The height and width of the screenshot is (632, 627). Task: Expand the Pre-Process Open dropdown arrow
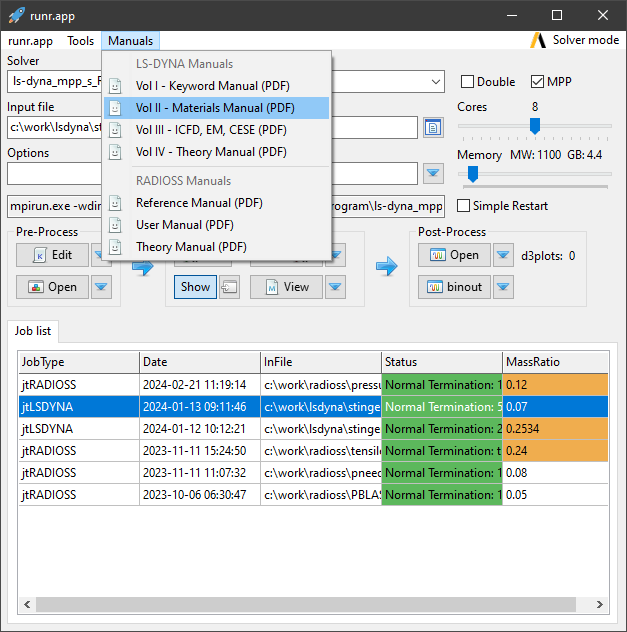(x=101, y=287)
